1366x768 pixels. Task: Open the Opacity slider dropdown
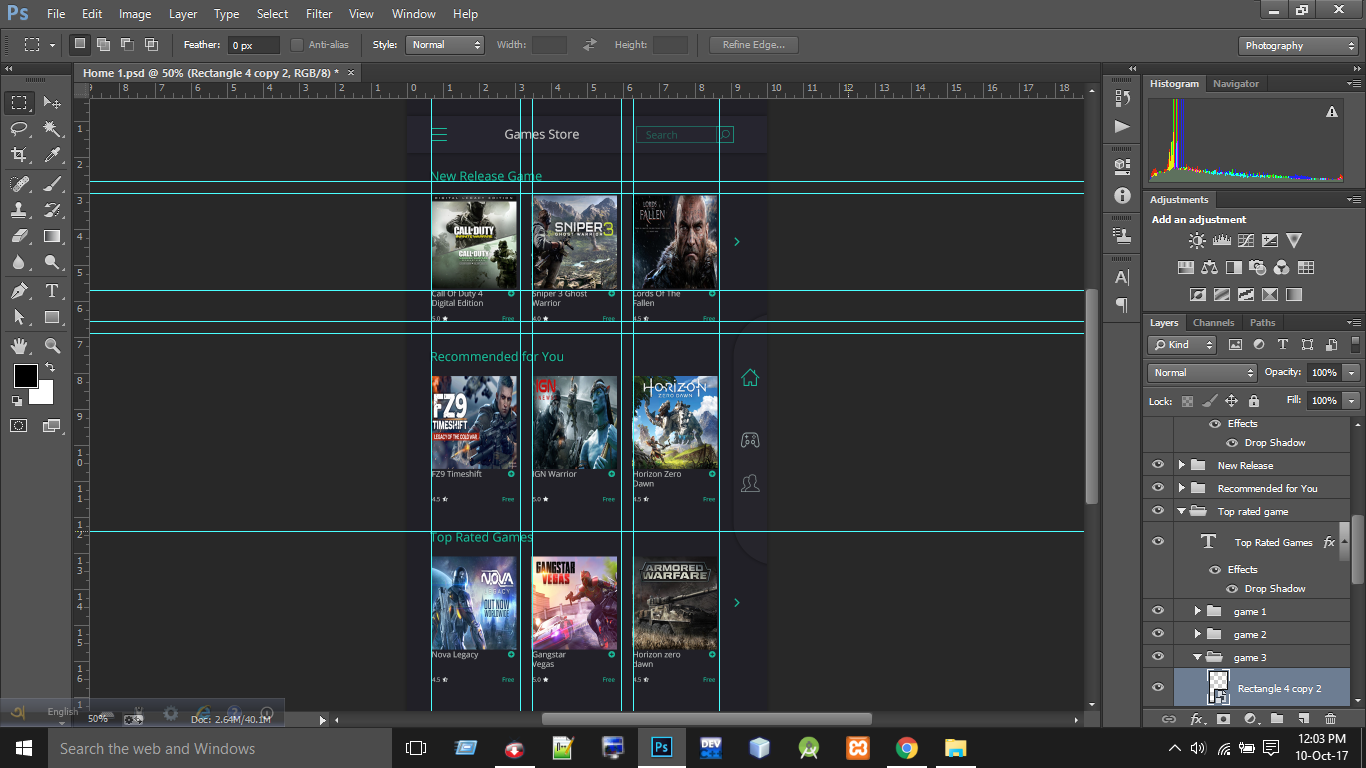[x=1352, y=373]
